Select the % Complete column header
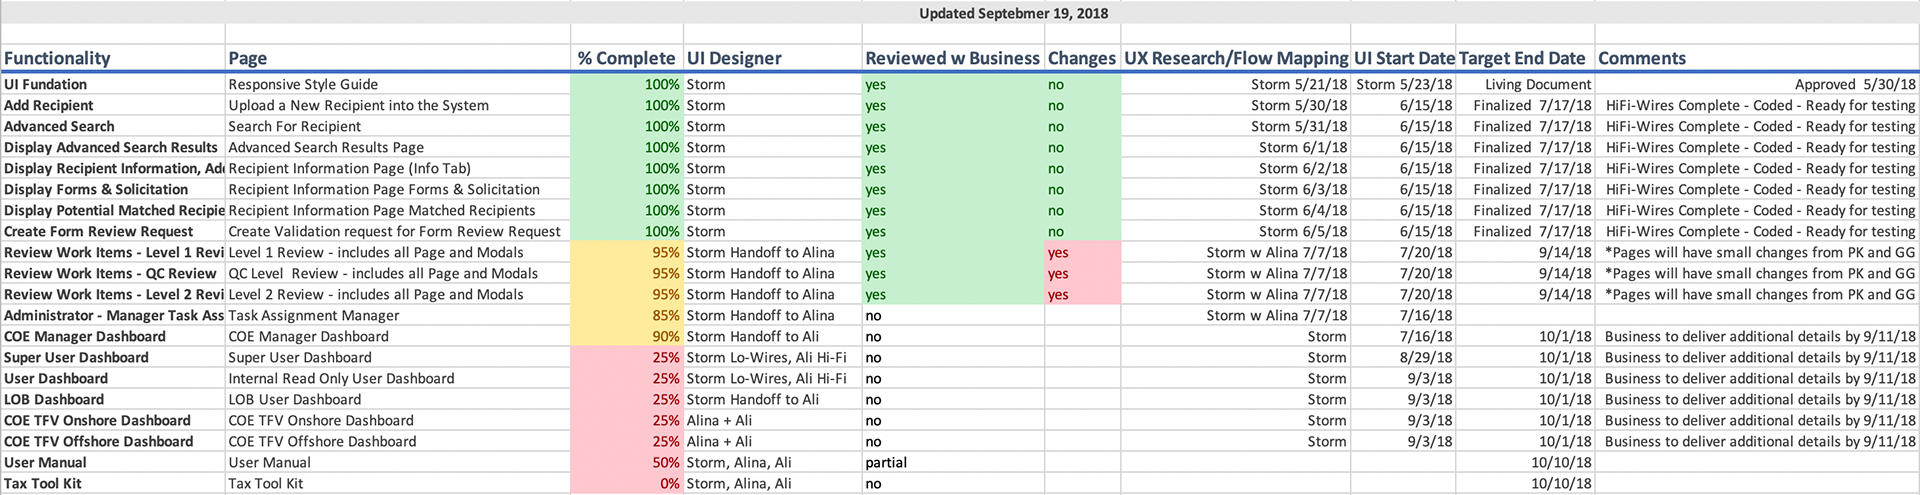This screenshot has width=1920, height=495. tap(627, 58)
